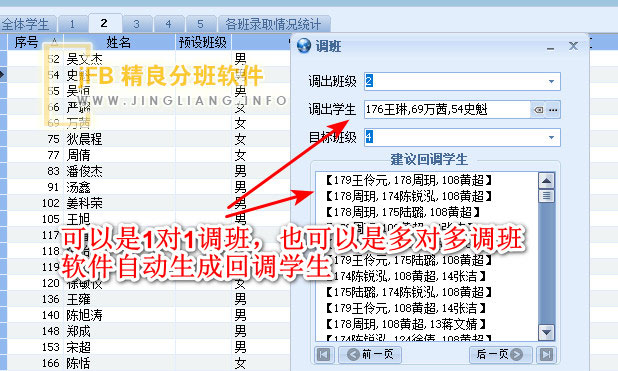The height and width of the screenshot is (371, 618).
Task: Click the scroll down arrow in suggestion list
Action: click(546, 332)
